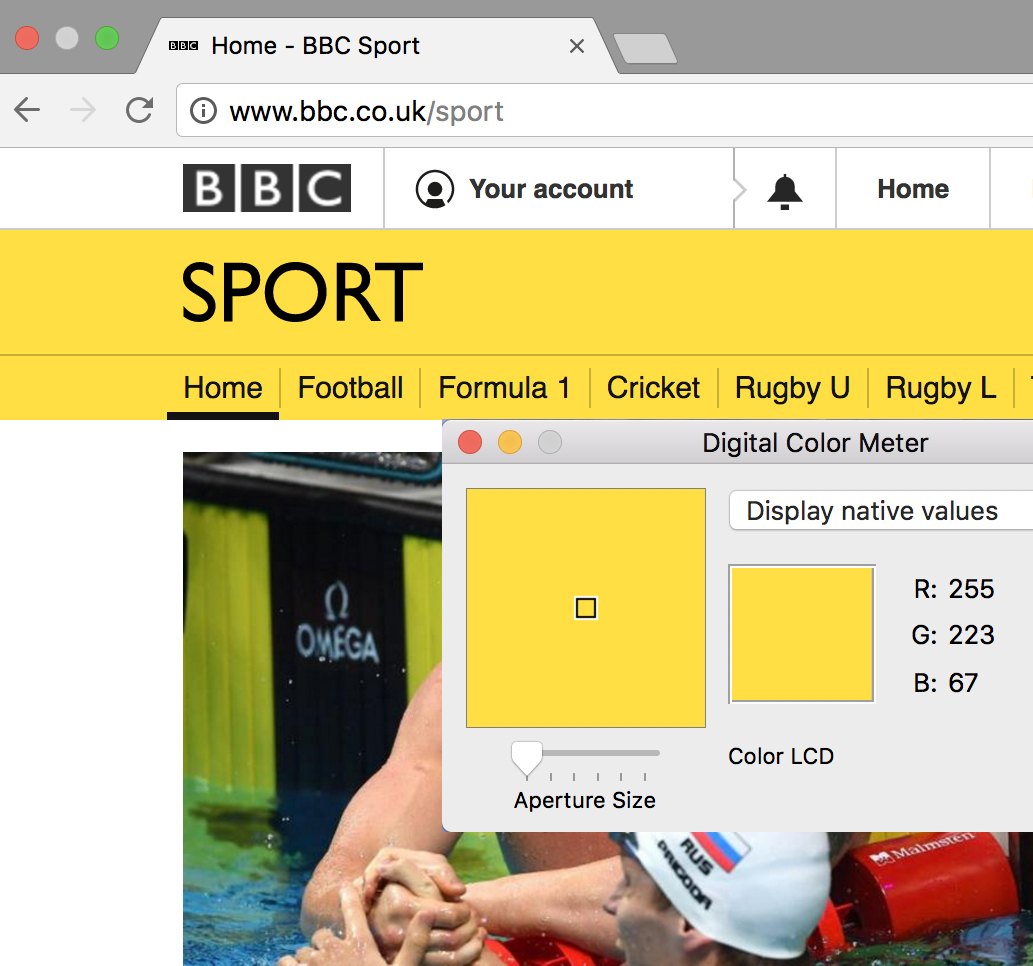Click the G: 223 value
This screenshot has width=1033, height=966.
tap(953, 635)
